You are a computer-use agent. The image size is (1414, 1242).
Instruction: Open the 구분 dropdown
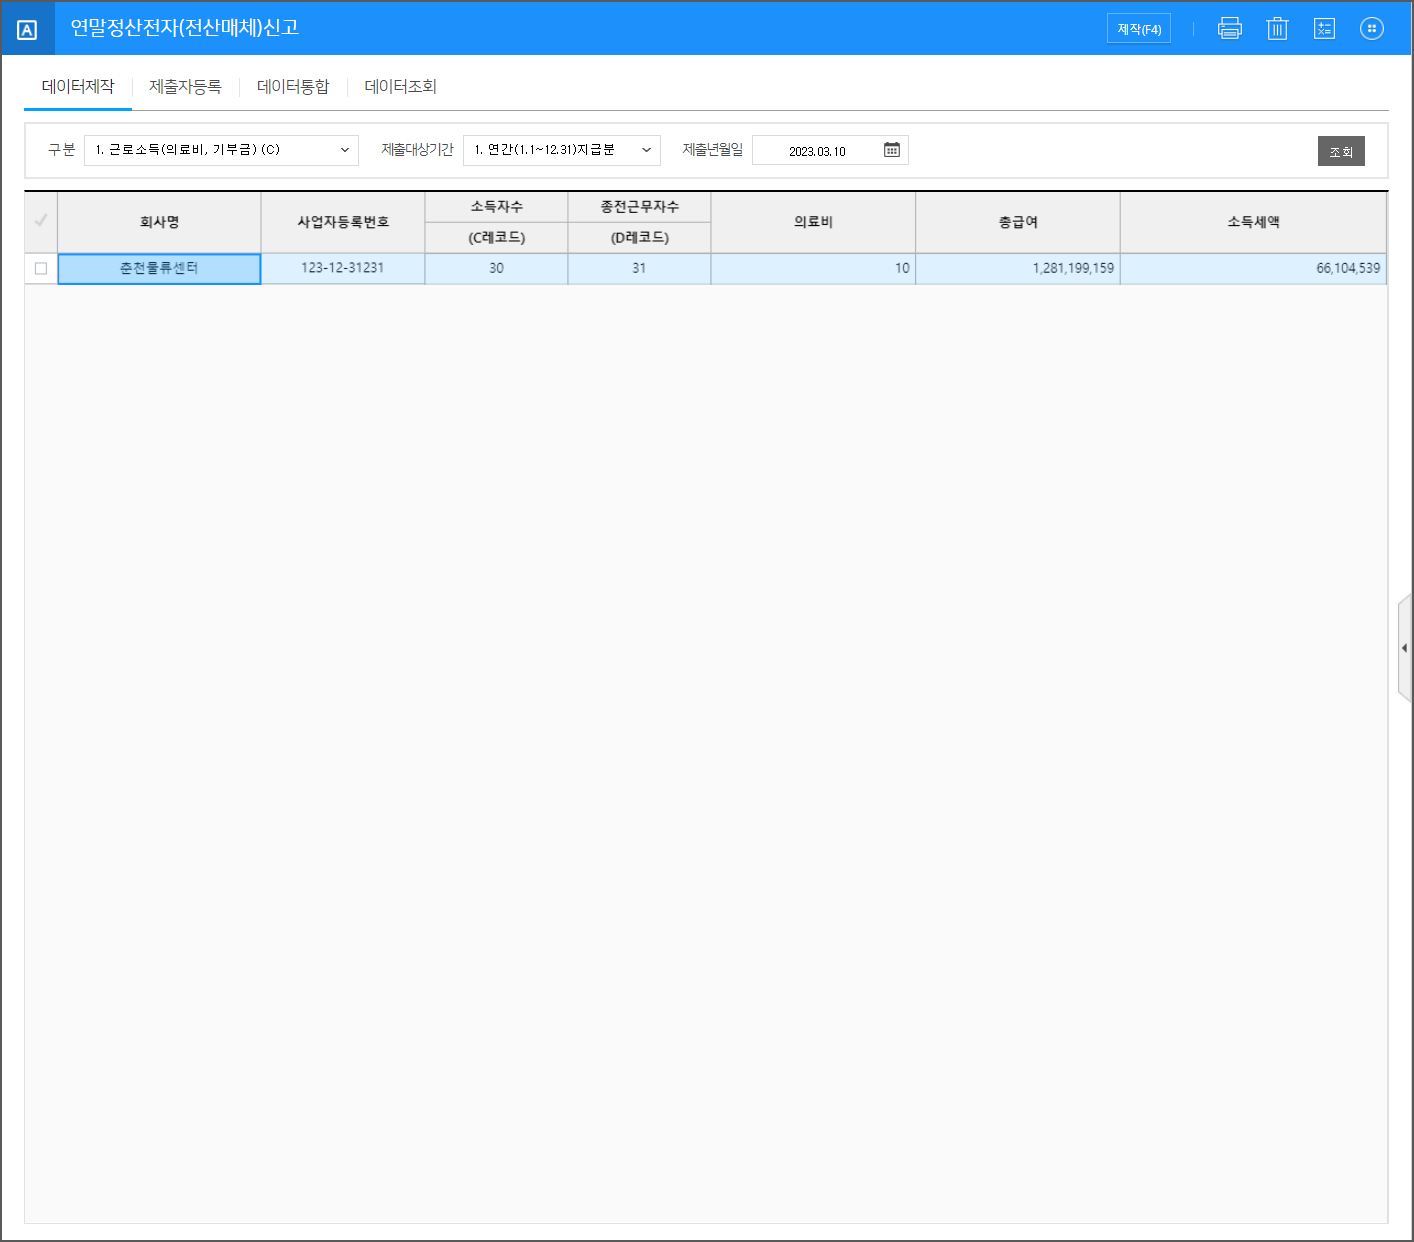[x=221, y=150]
